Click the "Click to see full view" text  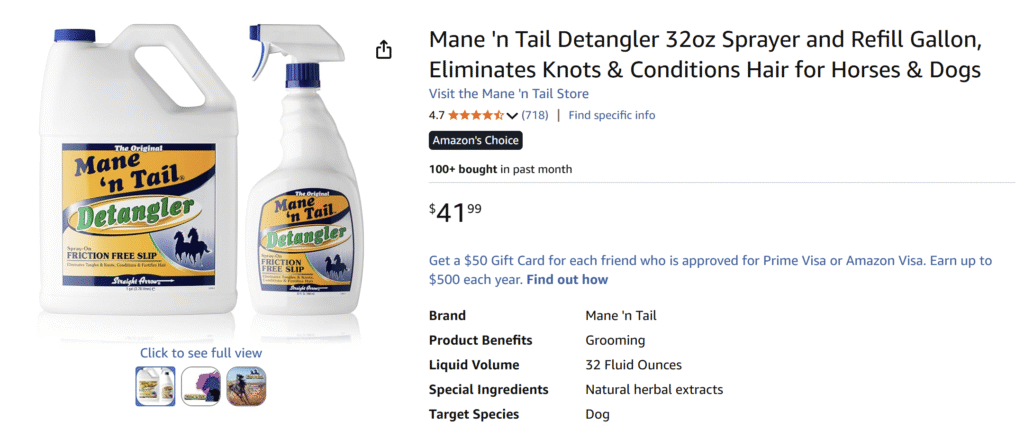pos(201,353)
